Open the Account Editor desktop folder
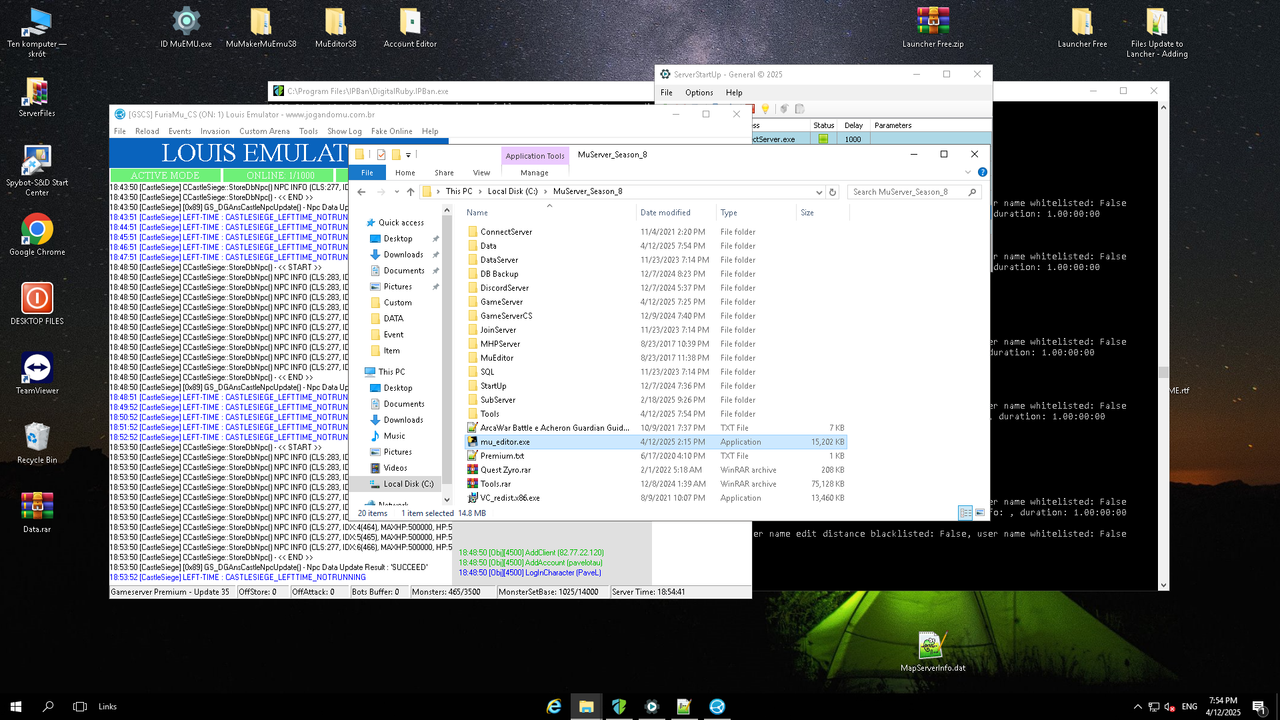This screenshot has width=1280, height=720. pos(410,27)
